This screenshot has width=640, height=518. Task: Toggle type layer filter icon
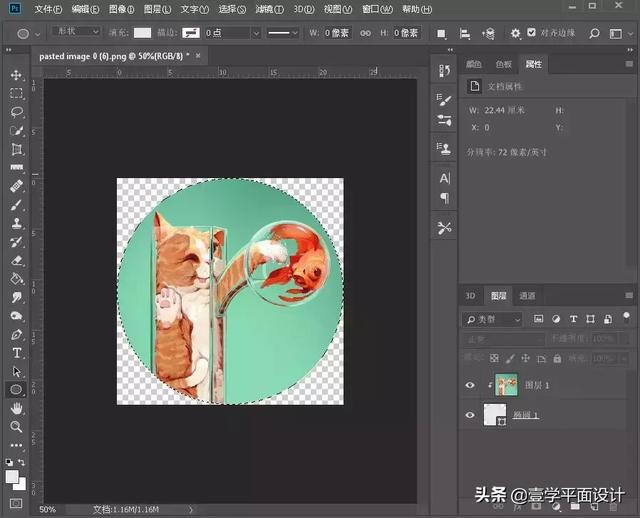coord(573,319)
